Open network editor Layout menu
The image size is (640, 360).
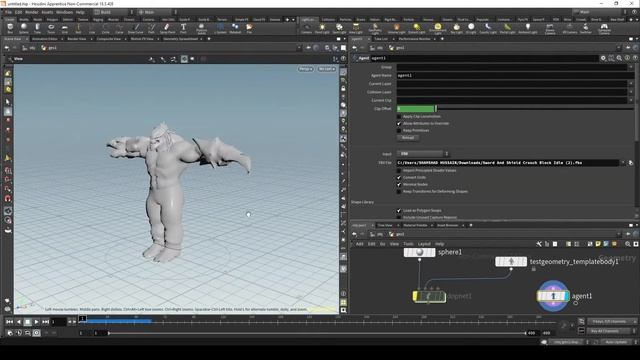coord(424,244)
